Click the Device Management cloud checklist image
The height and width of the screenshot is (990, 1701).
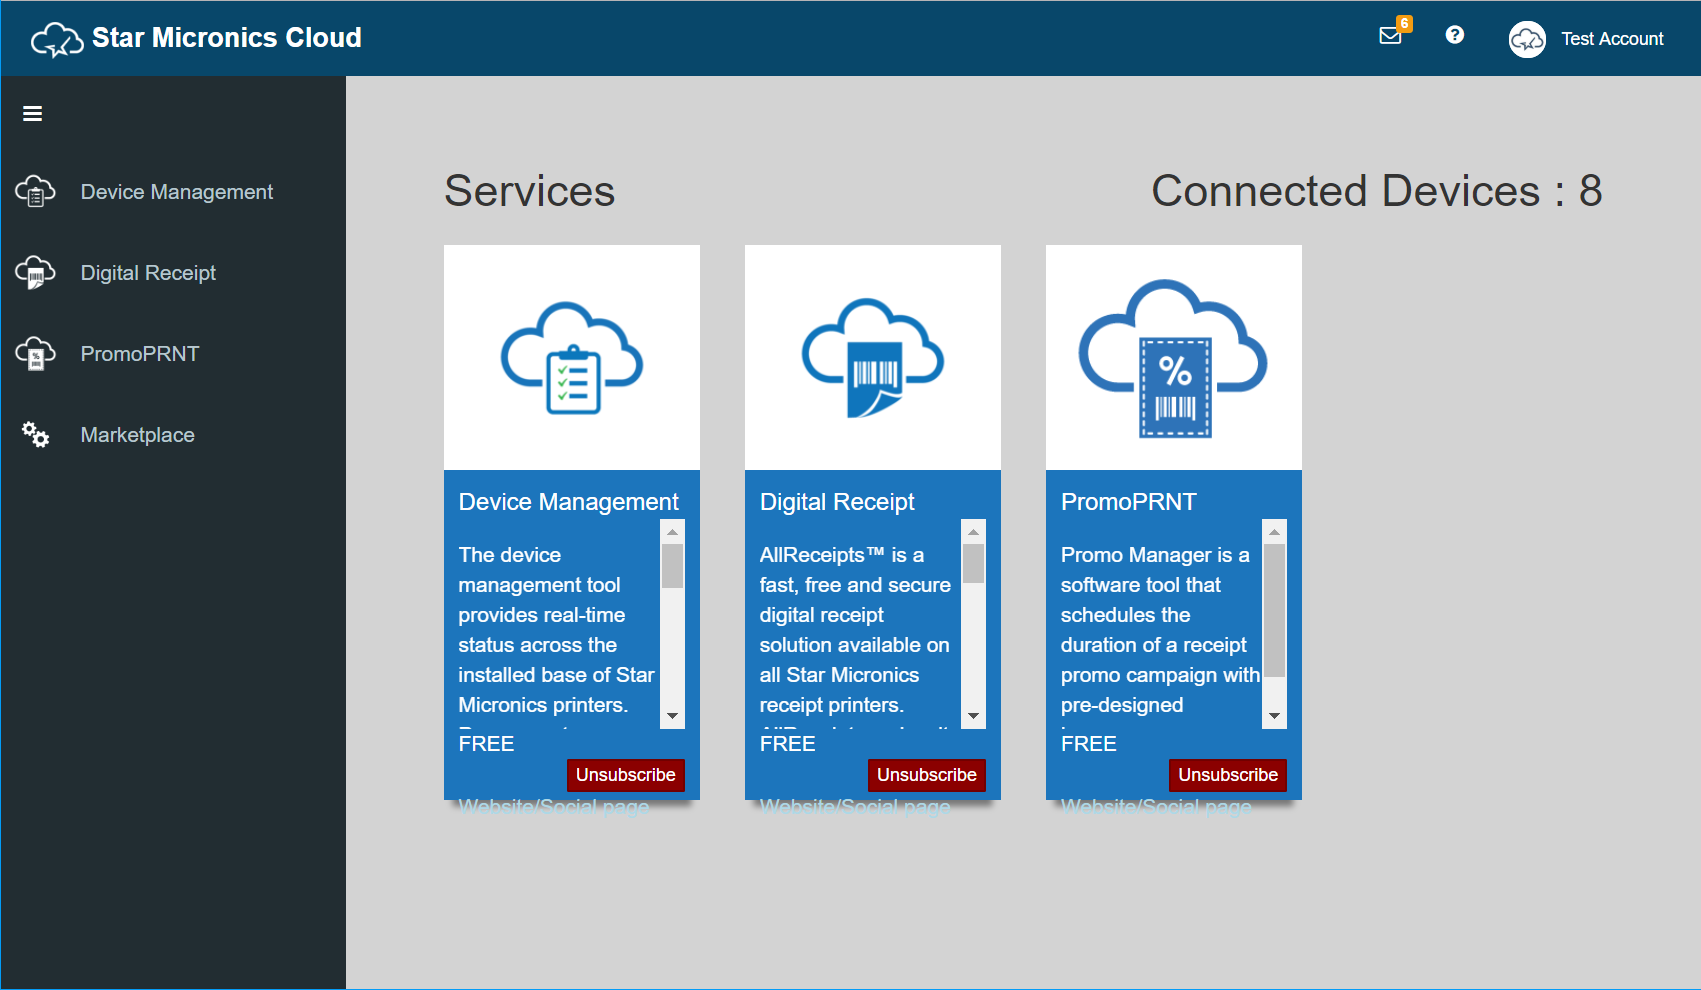(572, 358)
